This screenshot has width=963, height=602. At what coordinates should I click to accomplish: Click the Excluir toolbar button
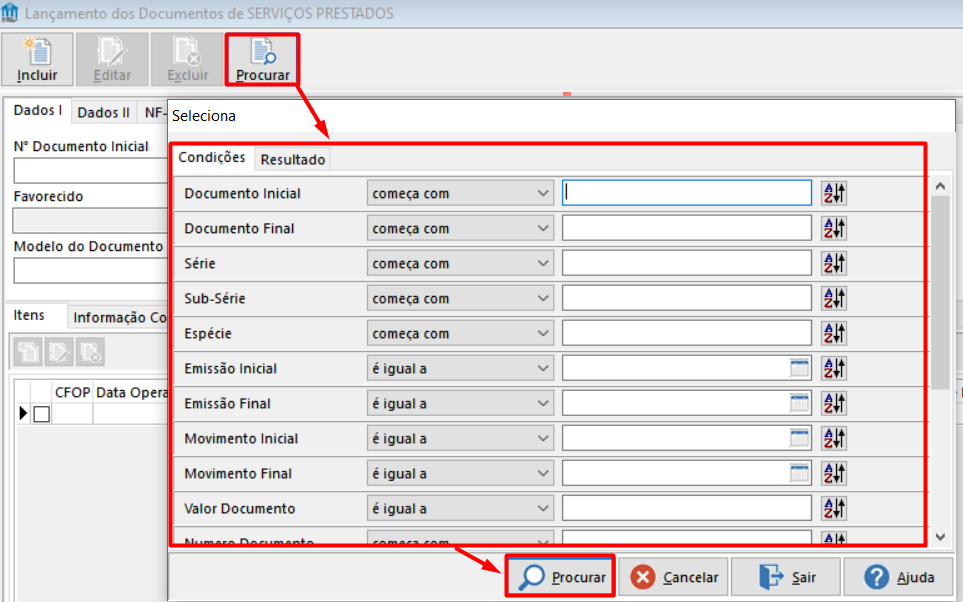pos(187,60)
